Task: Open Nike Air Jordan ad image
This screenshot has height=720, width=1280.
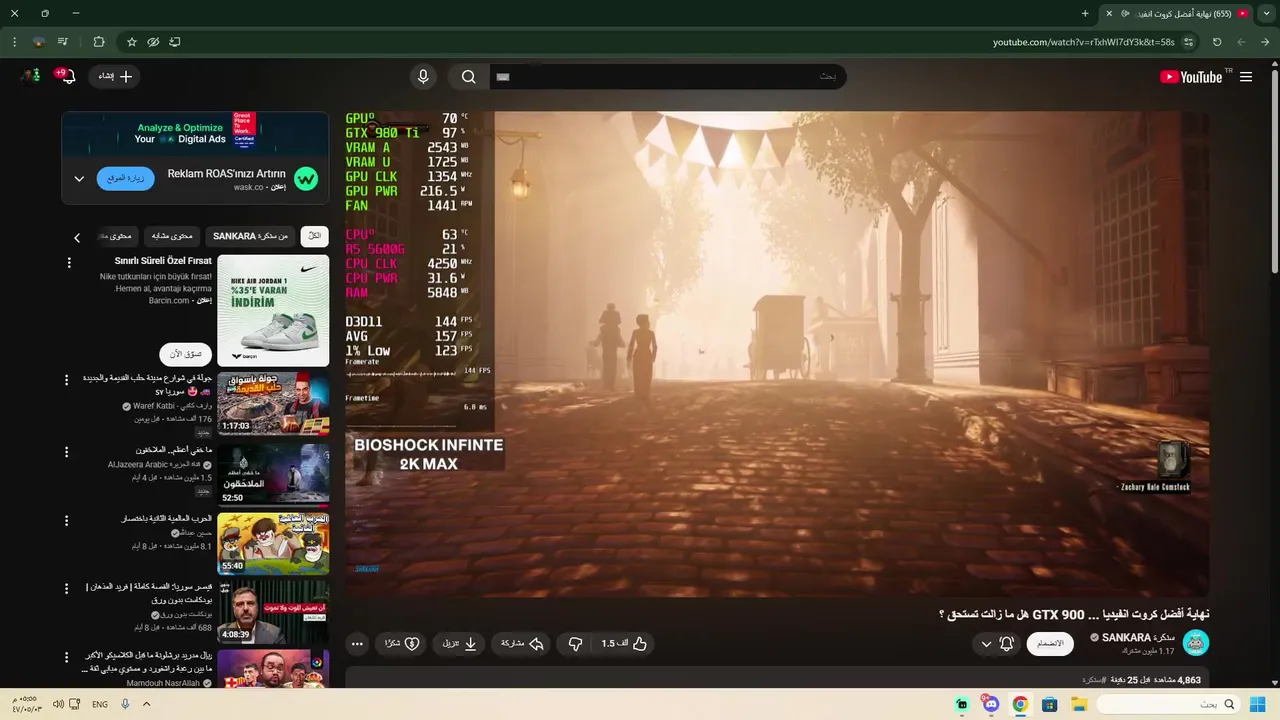Action: (x=273, y=310)
